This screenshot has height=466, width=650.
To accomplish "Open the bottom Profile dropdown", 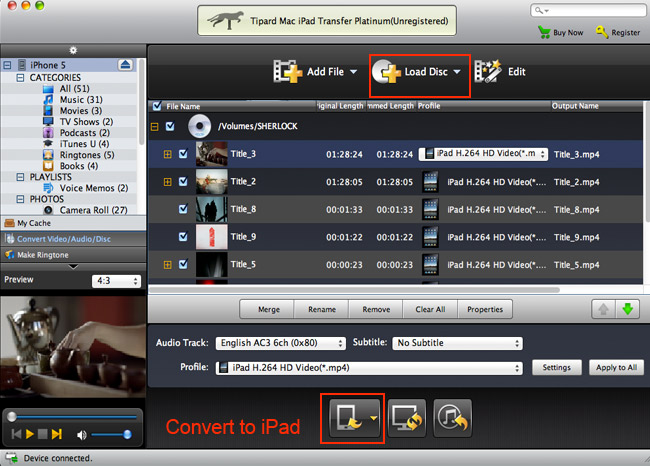I will pyautogui.click(x=369, y=368).
